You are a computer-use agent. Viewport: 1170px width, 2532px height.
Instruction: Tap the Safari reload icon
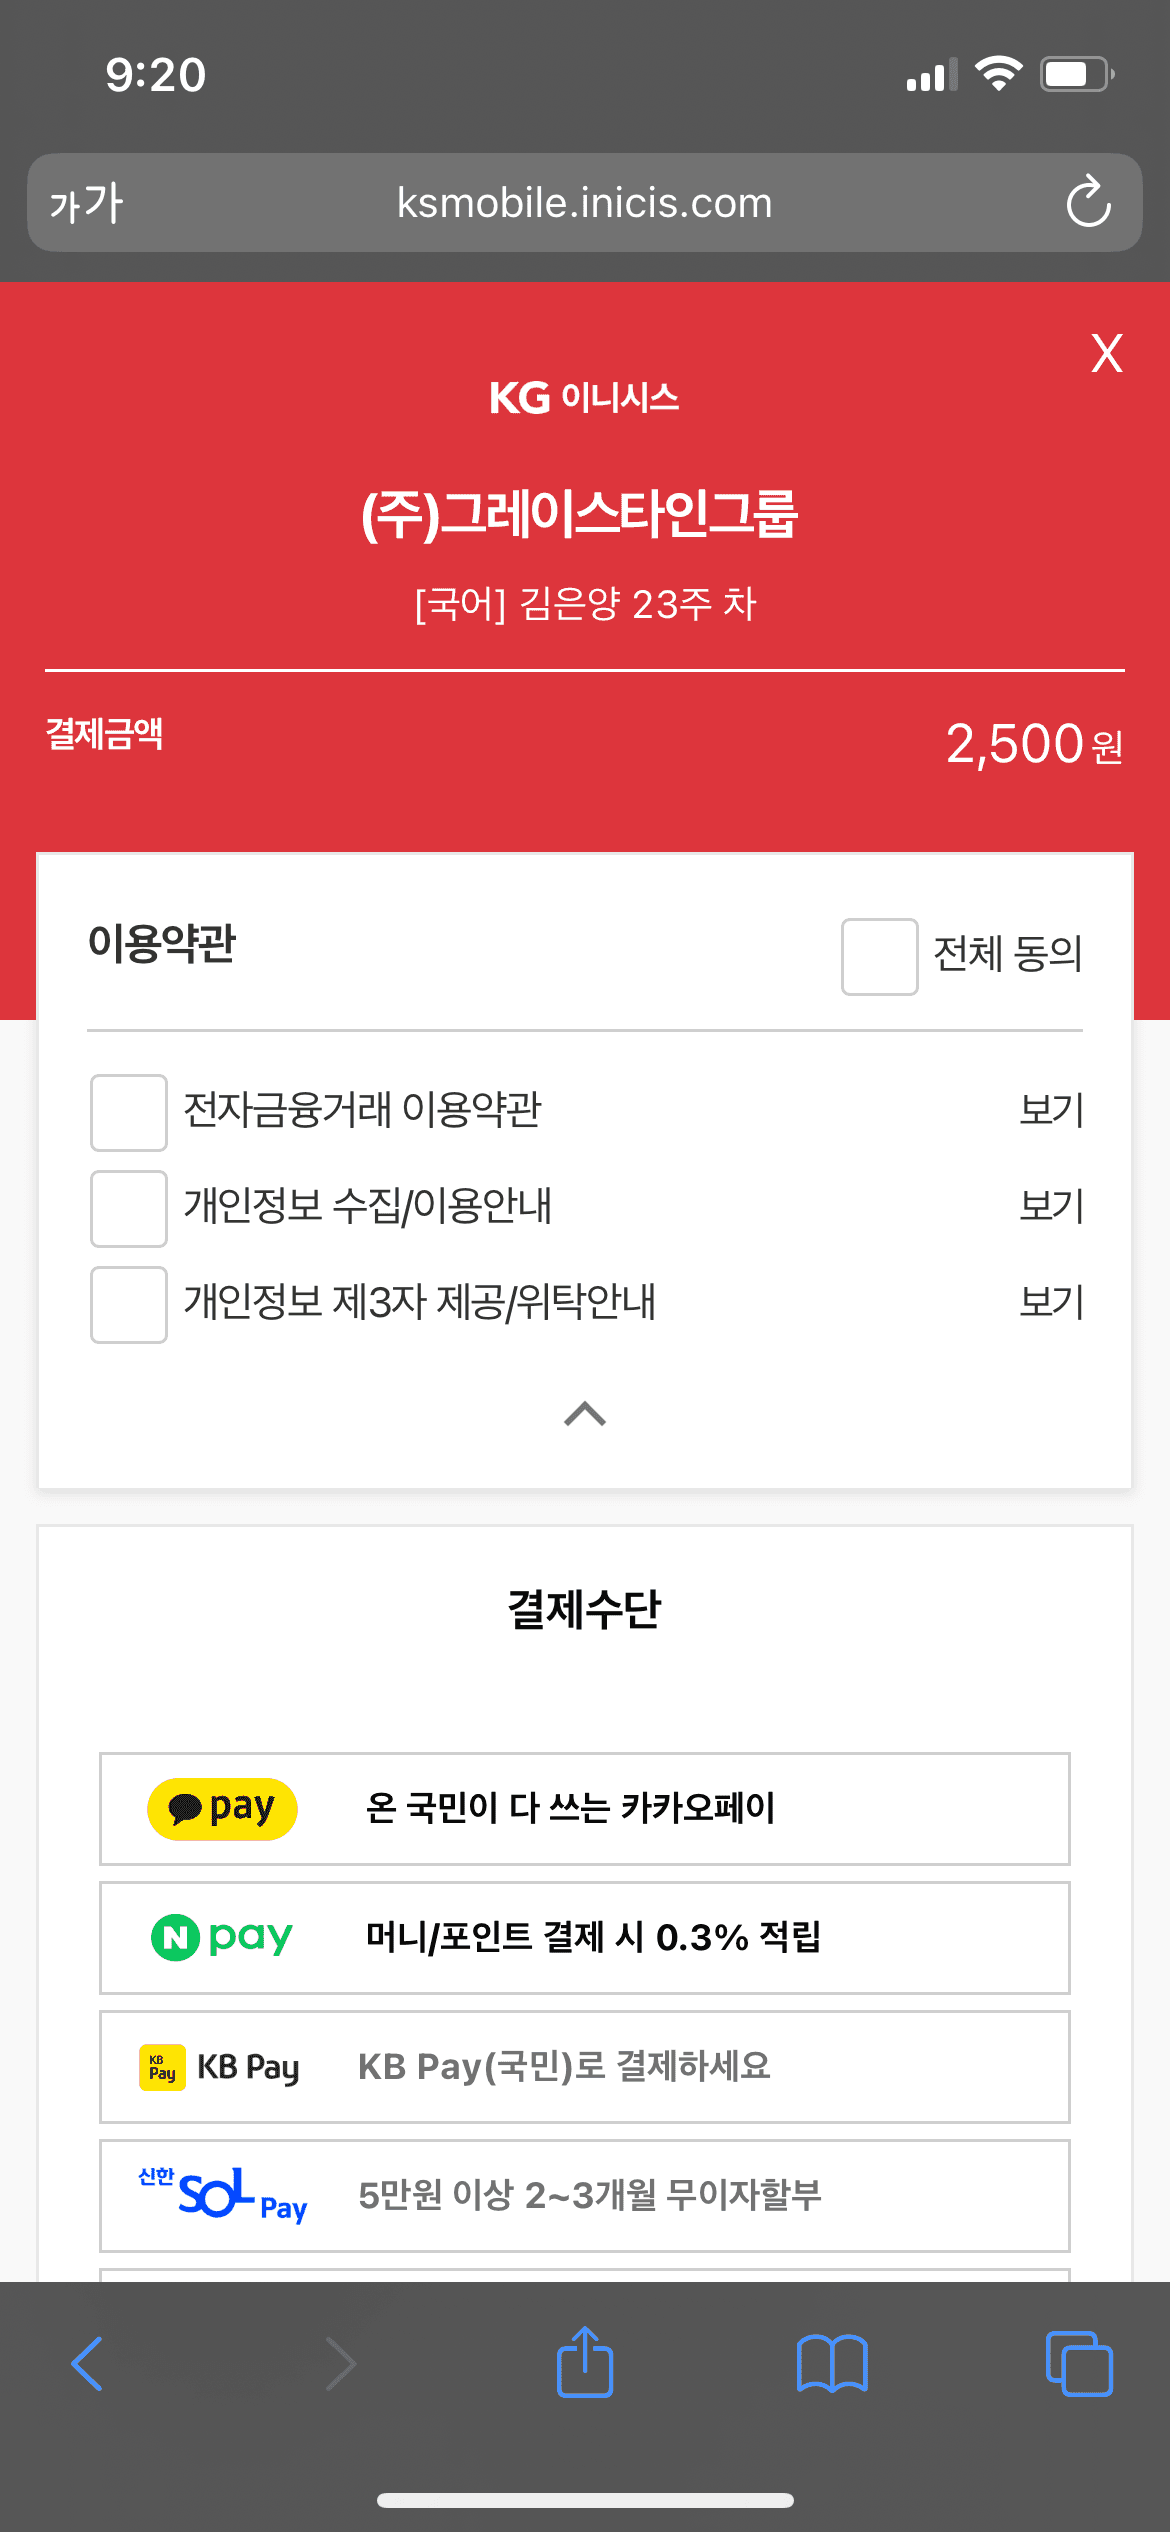click(x=1088, y=202)
